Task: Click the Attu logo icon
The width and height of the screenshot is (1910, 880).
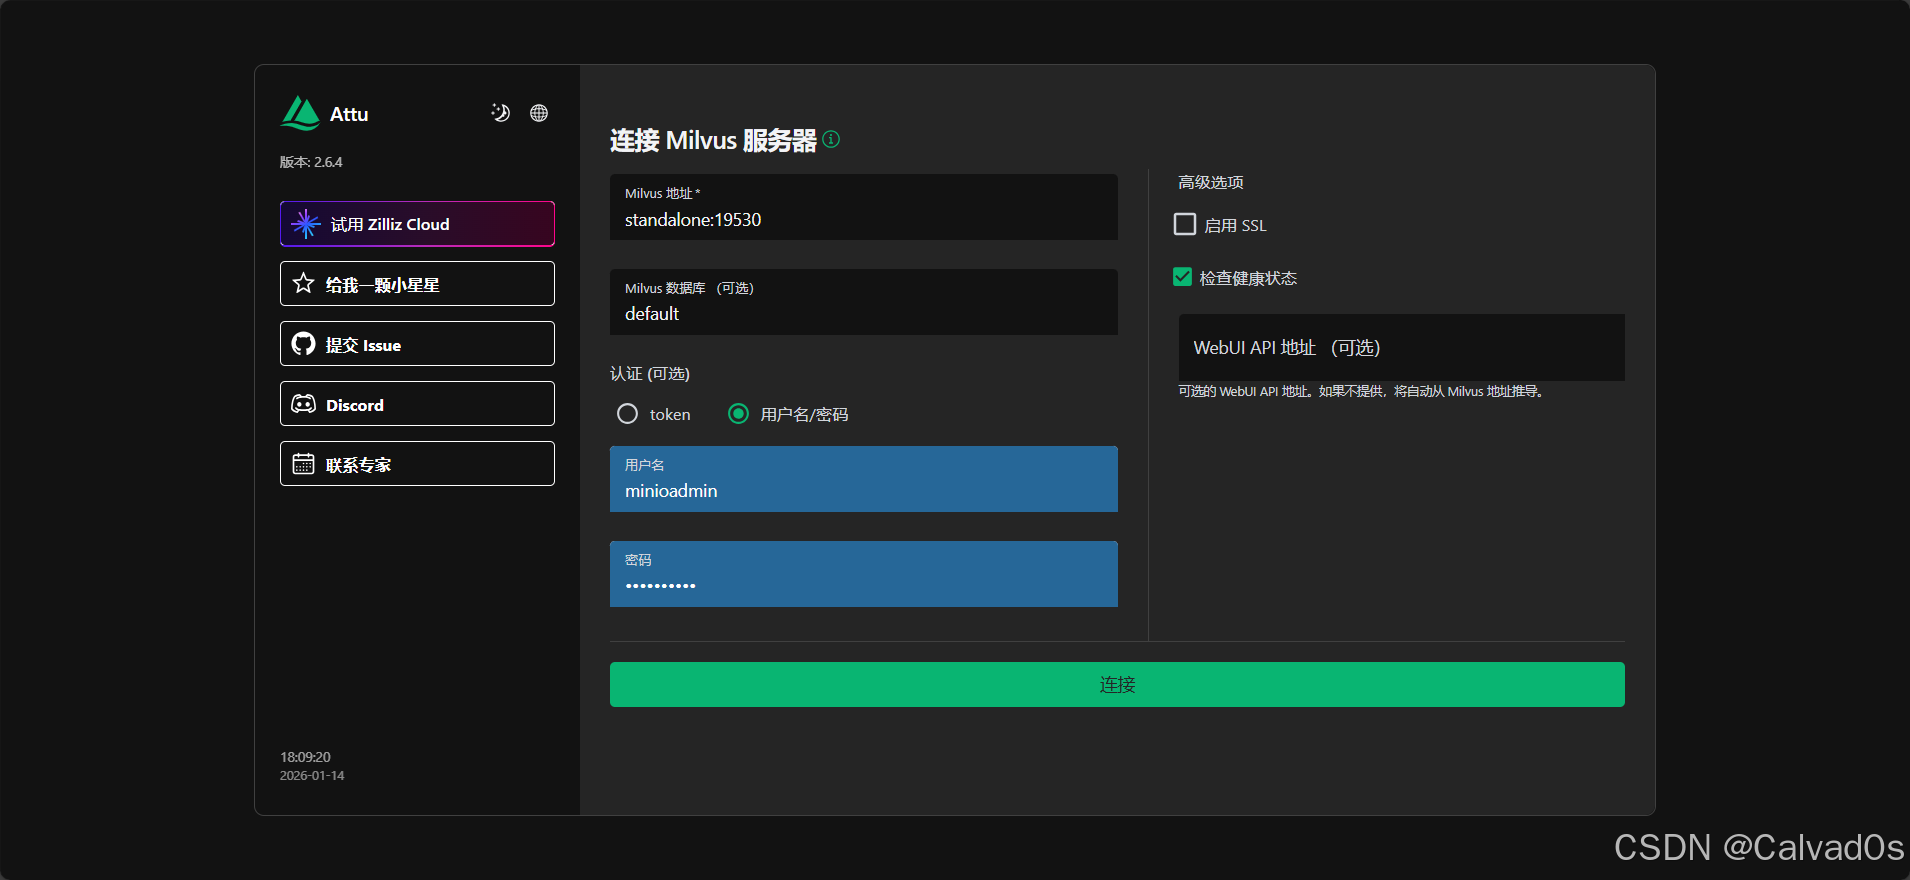Action: coord(300,113)
